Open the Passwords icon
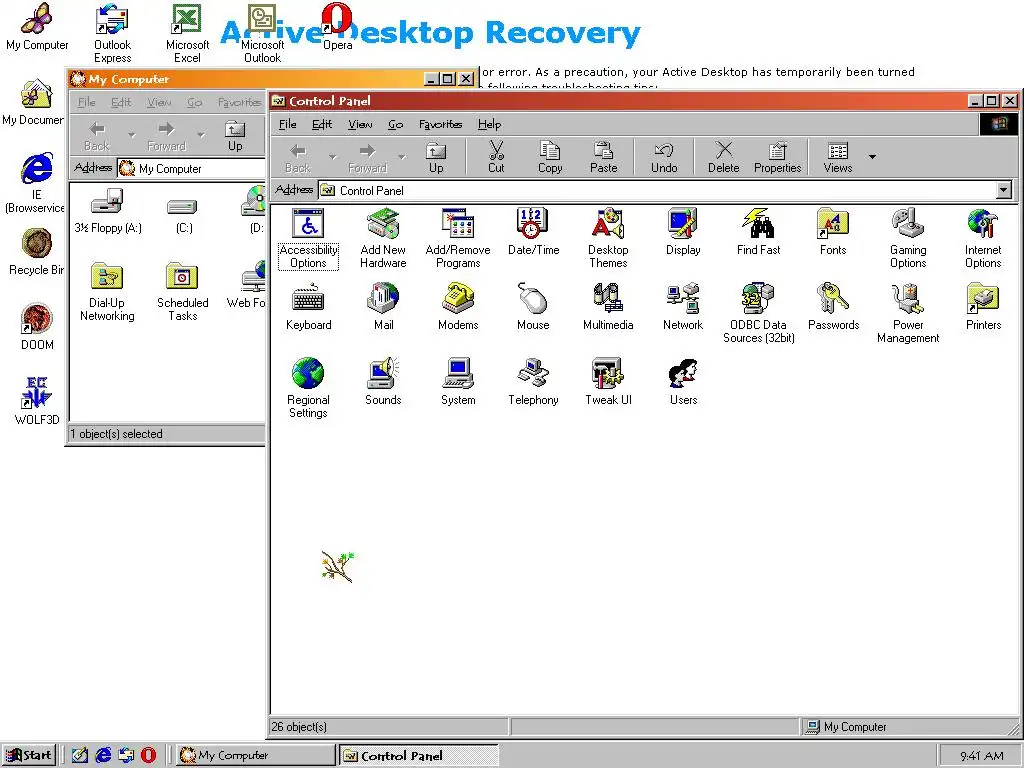Screen dimensions: 1024x768 (833, 307)
